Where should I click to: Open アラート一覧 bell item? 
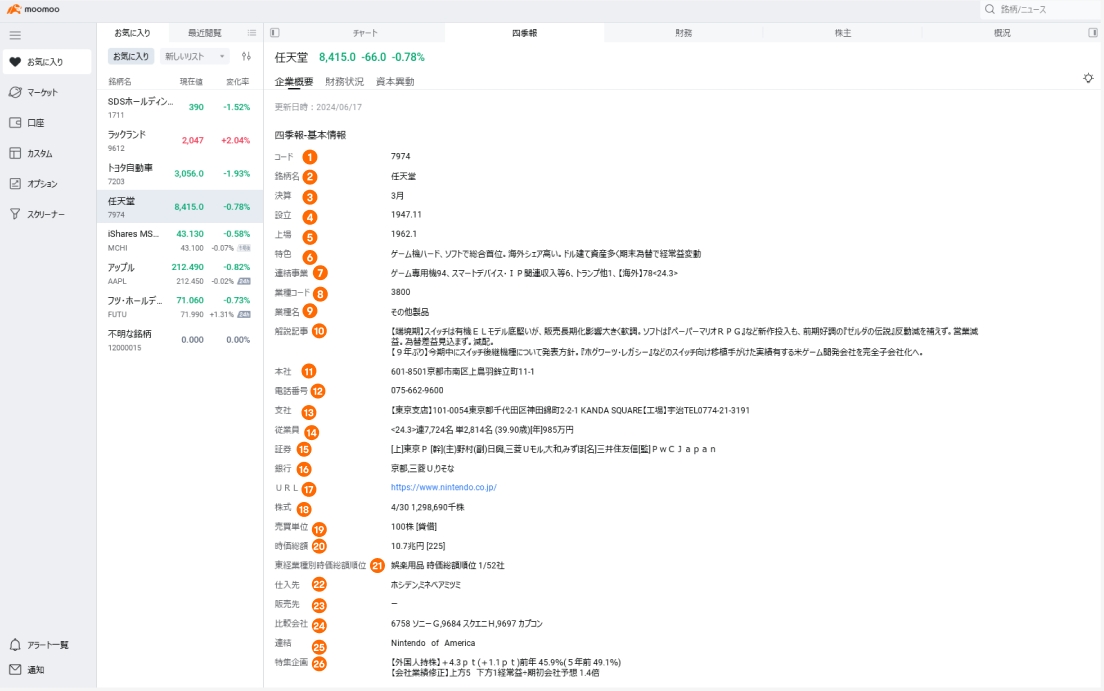(47, 645)
